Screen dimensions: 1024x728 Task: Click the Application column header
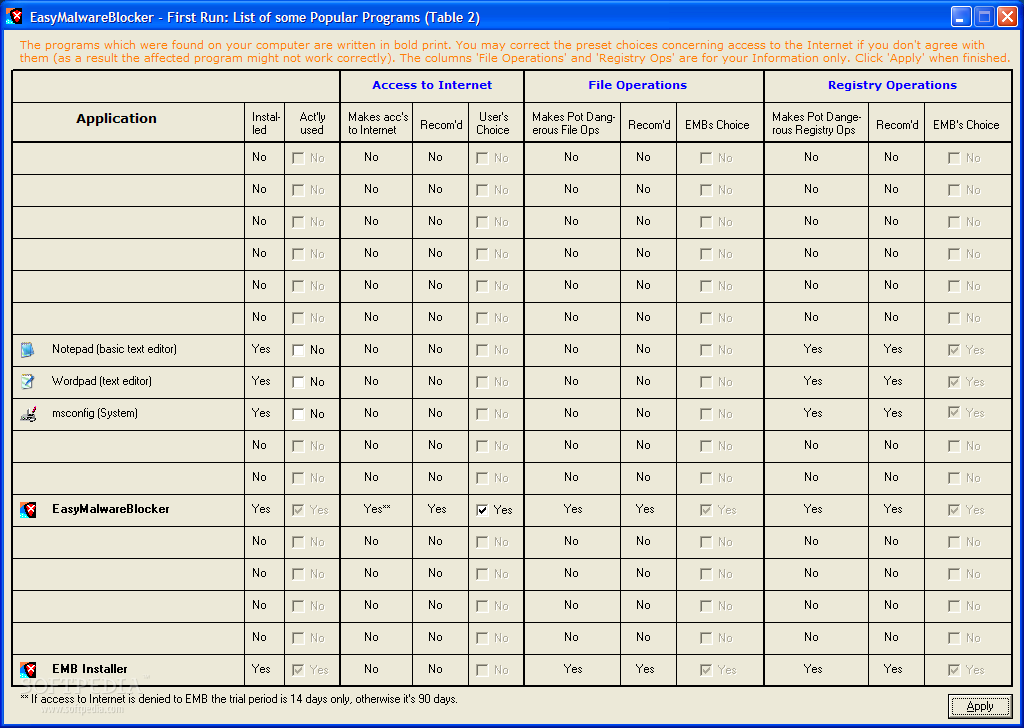[x=116, y=118]
